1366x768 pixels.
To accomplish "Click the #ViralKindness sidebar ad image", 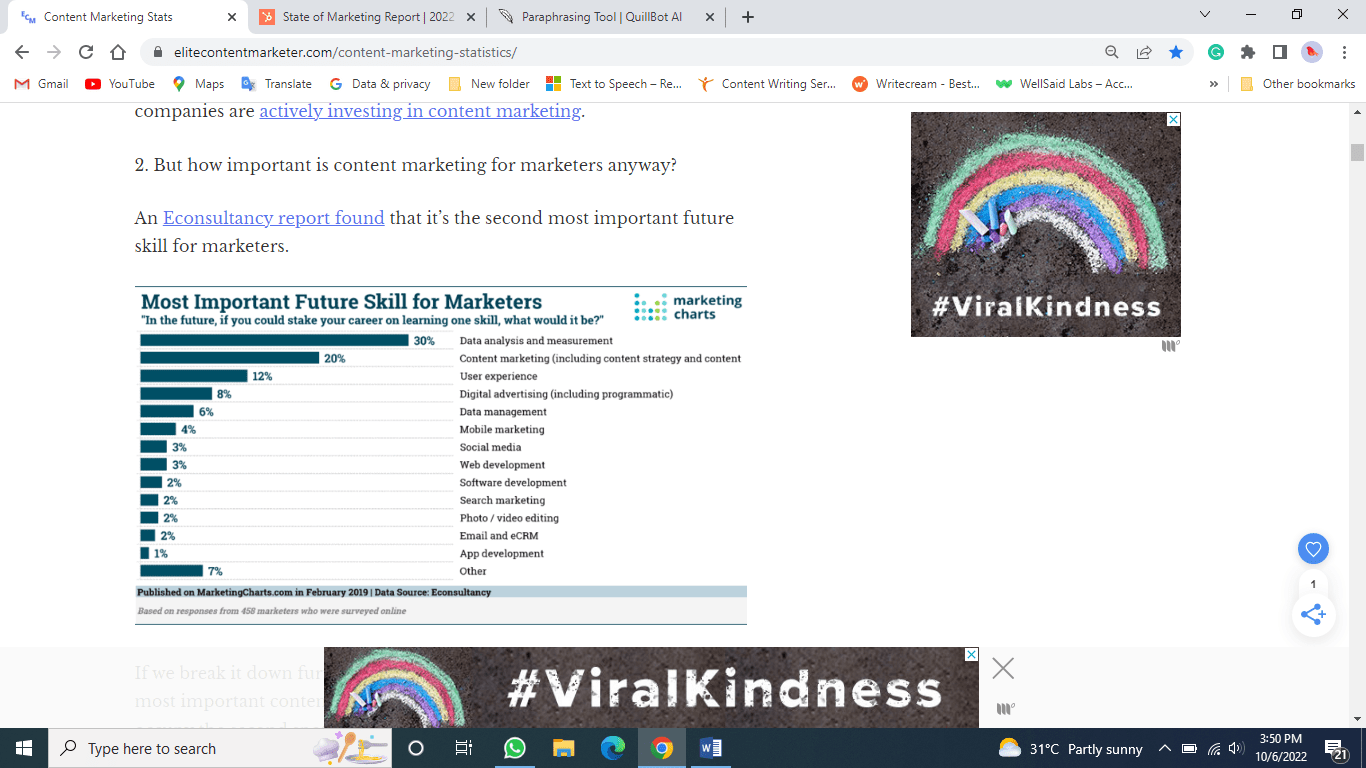I will [x=1046, y=224].
